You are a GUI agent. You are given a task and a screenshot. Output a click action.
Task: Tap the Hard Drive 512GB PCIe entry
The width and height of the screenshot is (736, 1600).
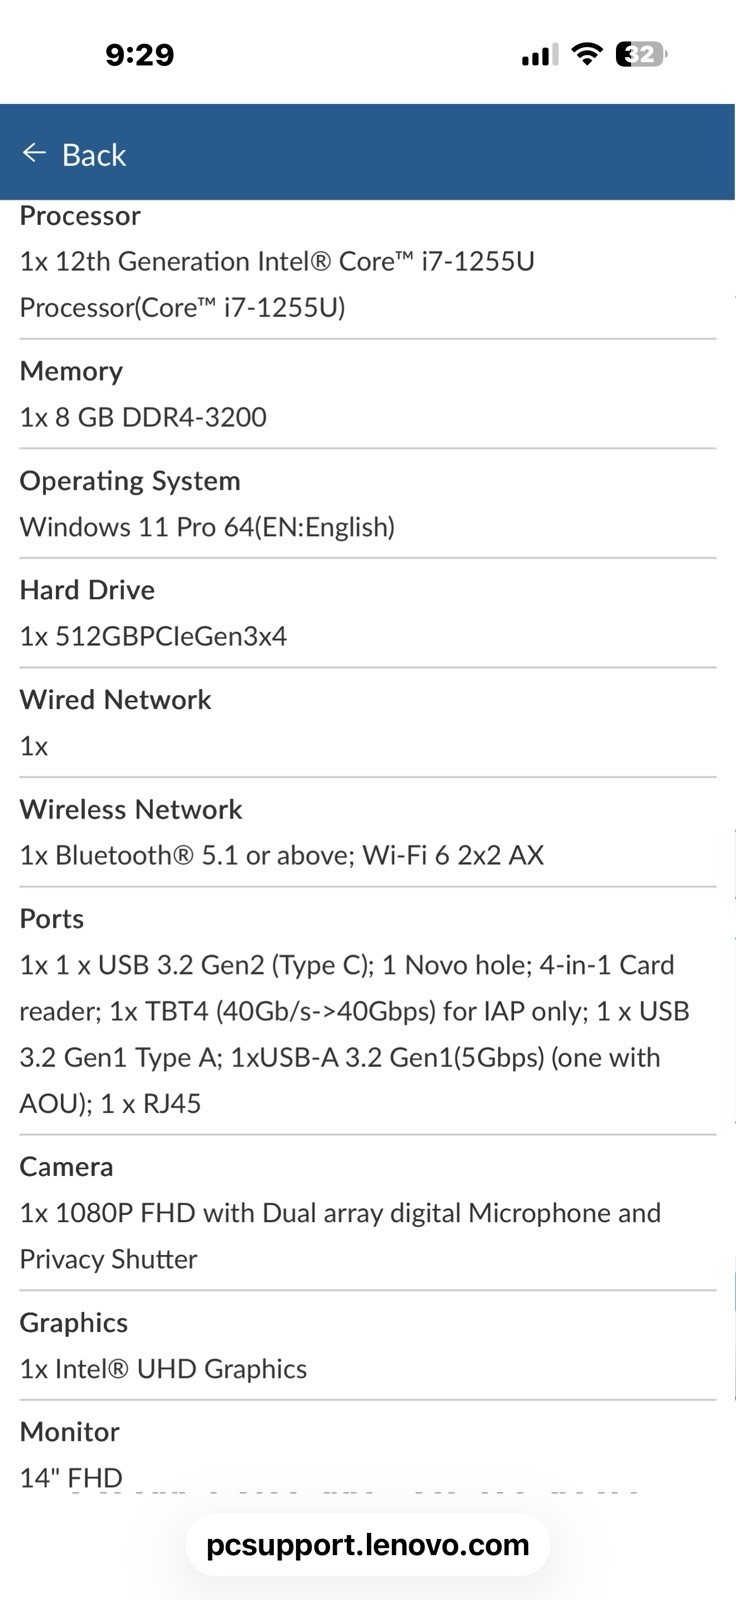pyautogui.click(x=153, y=636)
